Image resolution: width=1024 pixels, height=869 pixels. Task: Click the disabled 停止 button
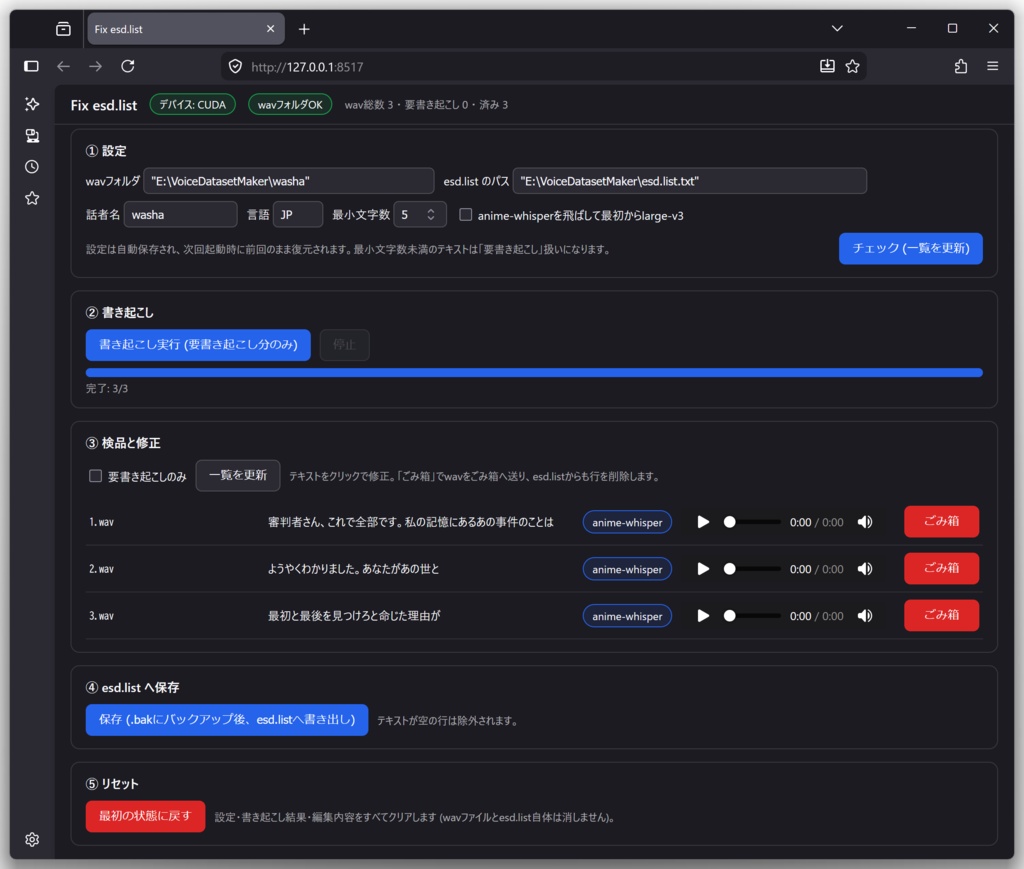click(344, 345)
